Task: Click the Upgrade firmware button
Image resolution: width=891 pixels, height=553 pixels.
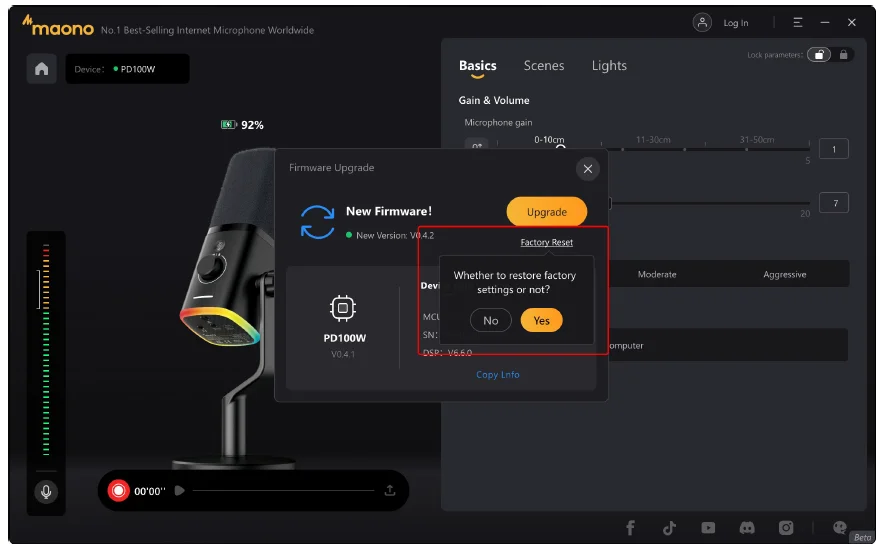Action: coord(546,212)
